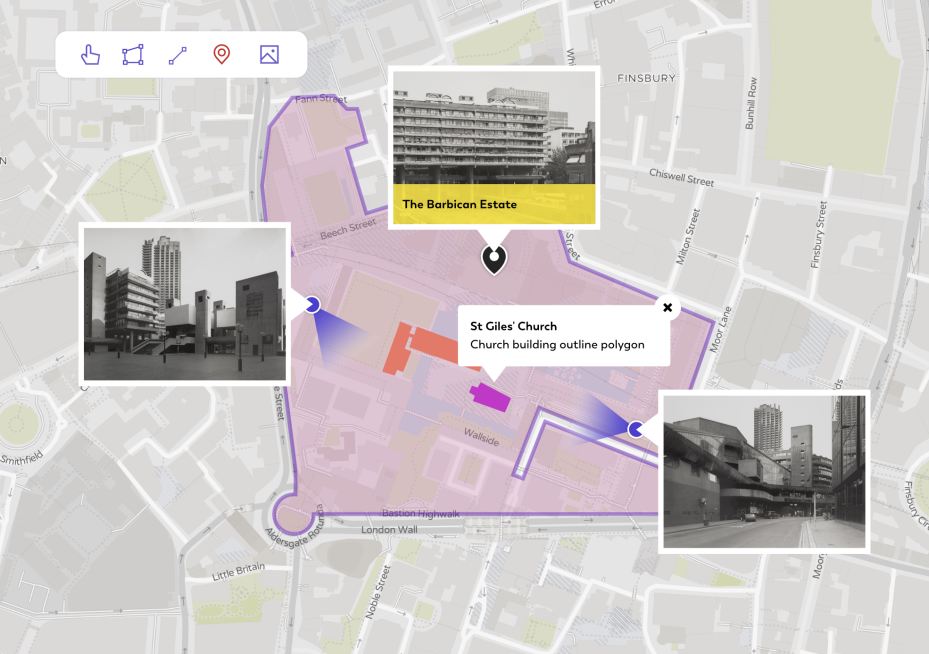The height and width of the screenshot is (654, 929).
Task: Select the image insert tool
Action: coord(268,55)
